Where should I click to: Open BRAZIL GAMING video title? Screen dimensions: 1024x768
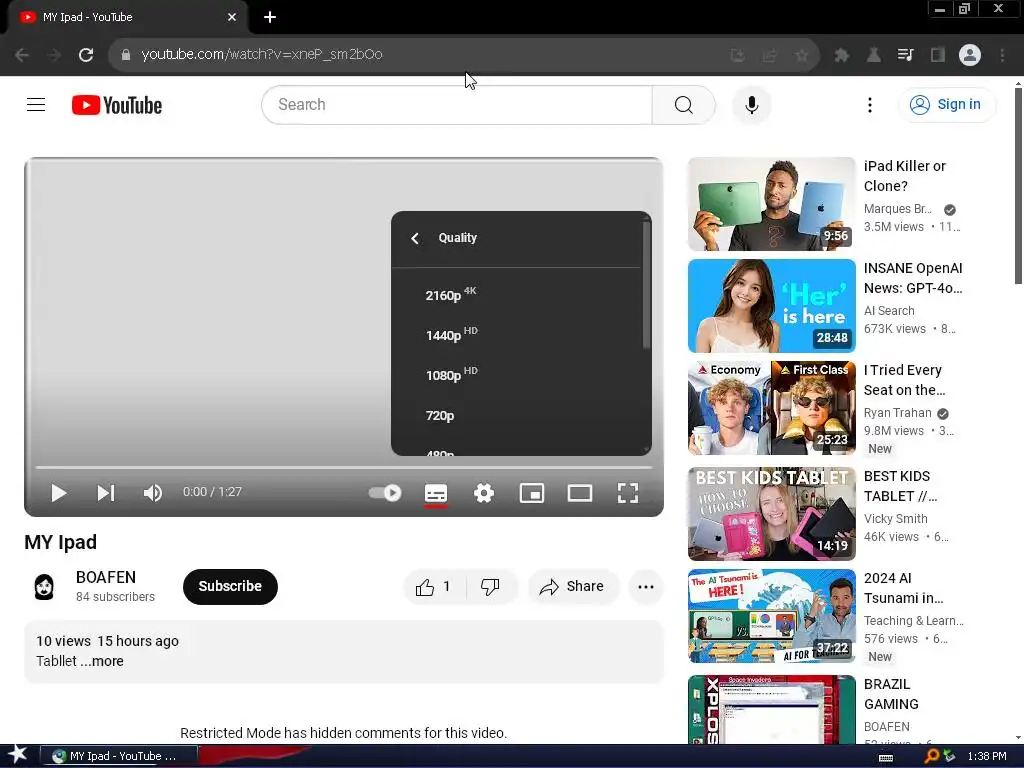(x=891, y=694)
